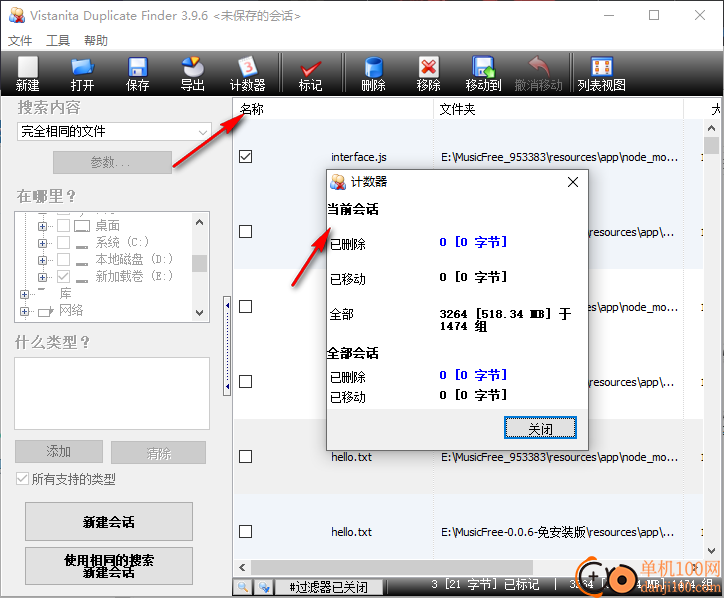This screenshot has height=598, width=724.
Task: Click the folder tree scroll up arrow
Action: click(x=199, y=222)
